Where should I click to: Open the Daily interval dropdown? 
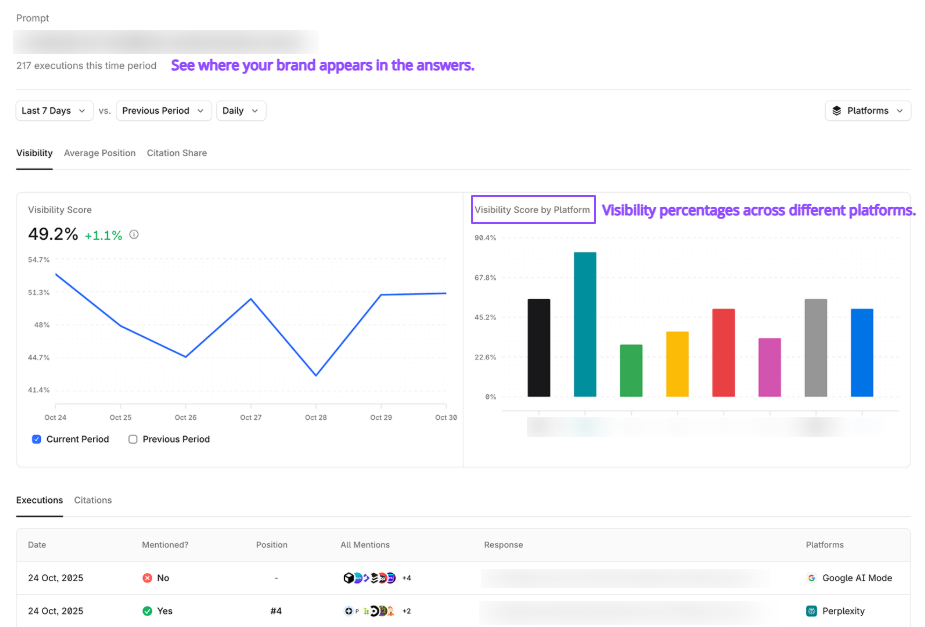(240, 111)
